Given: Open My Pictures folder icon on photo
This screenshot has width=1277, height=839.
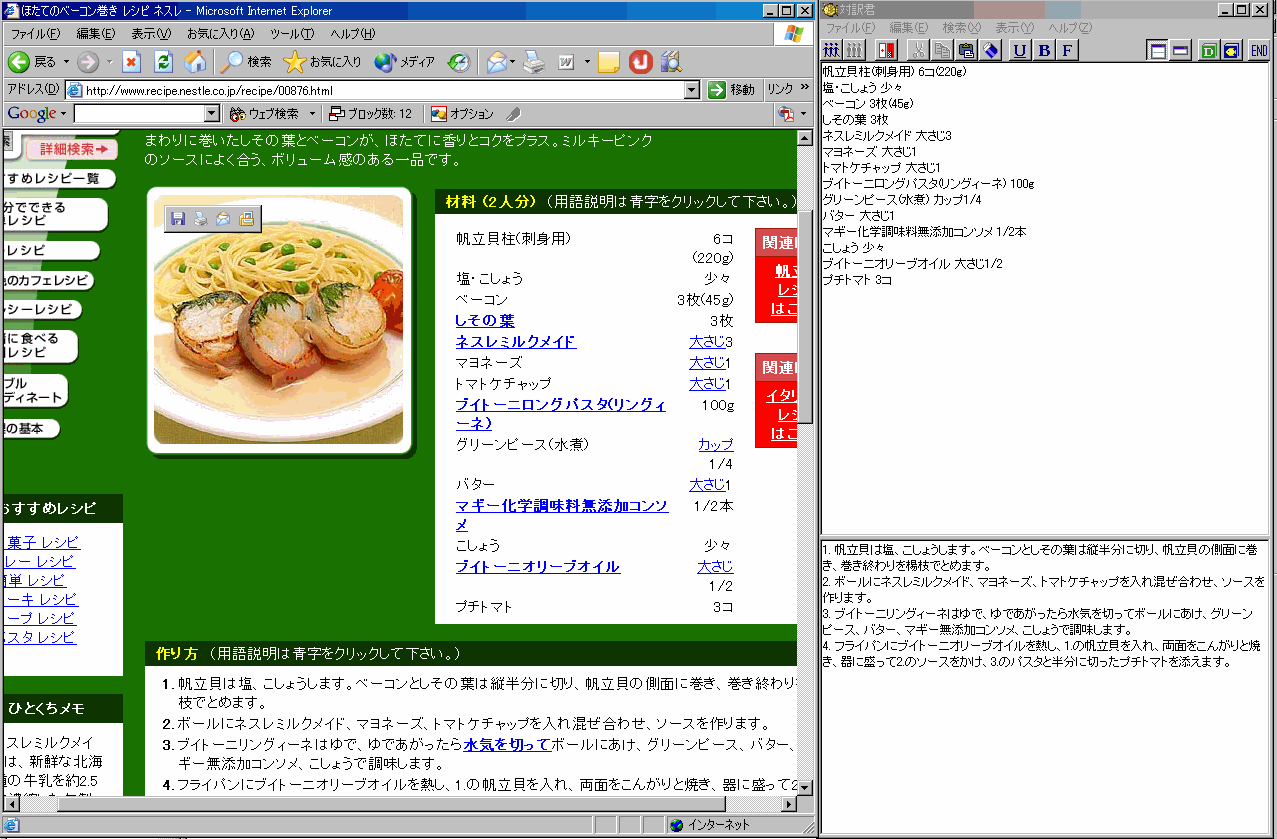Looking at the screenshot, I should point(246,218).
